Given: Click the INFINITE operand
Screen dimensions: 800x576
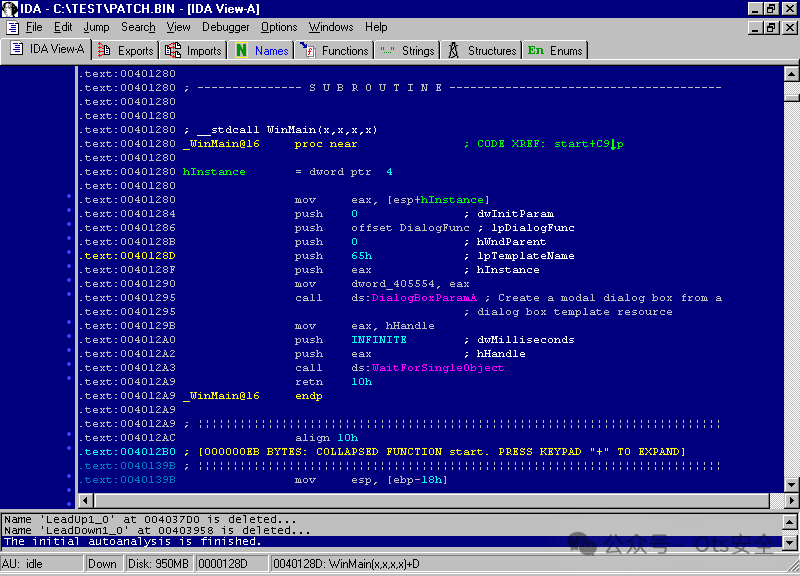Looking at the screenshot, I should click(x=379, y=340).
